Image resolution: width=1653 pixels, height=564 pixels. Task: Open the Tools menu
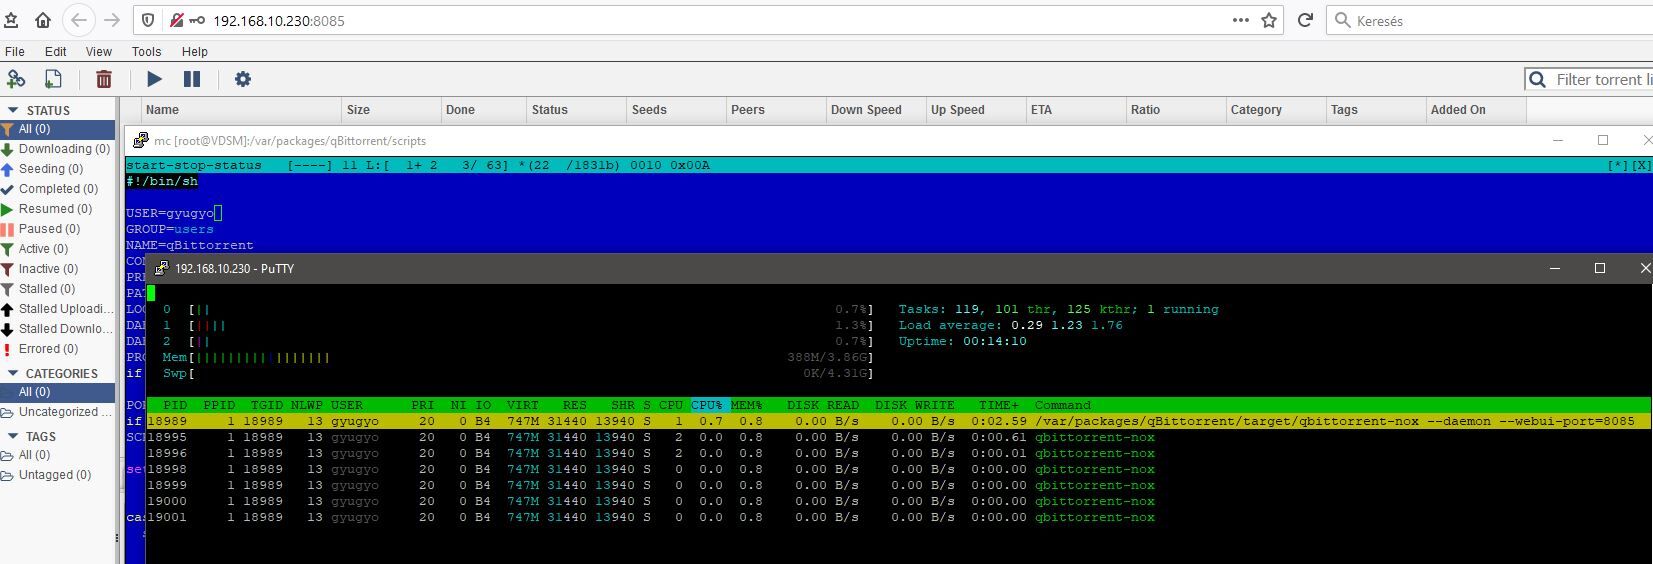pyautogui.click(x=146, y=51)
